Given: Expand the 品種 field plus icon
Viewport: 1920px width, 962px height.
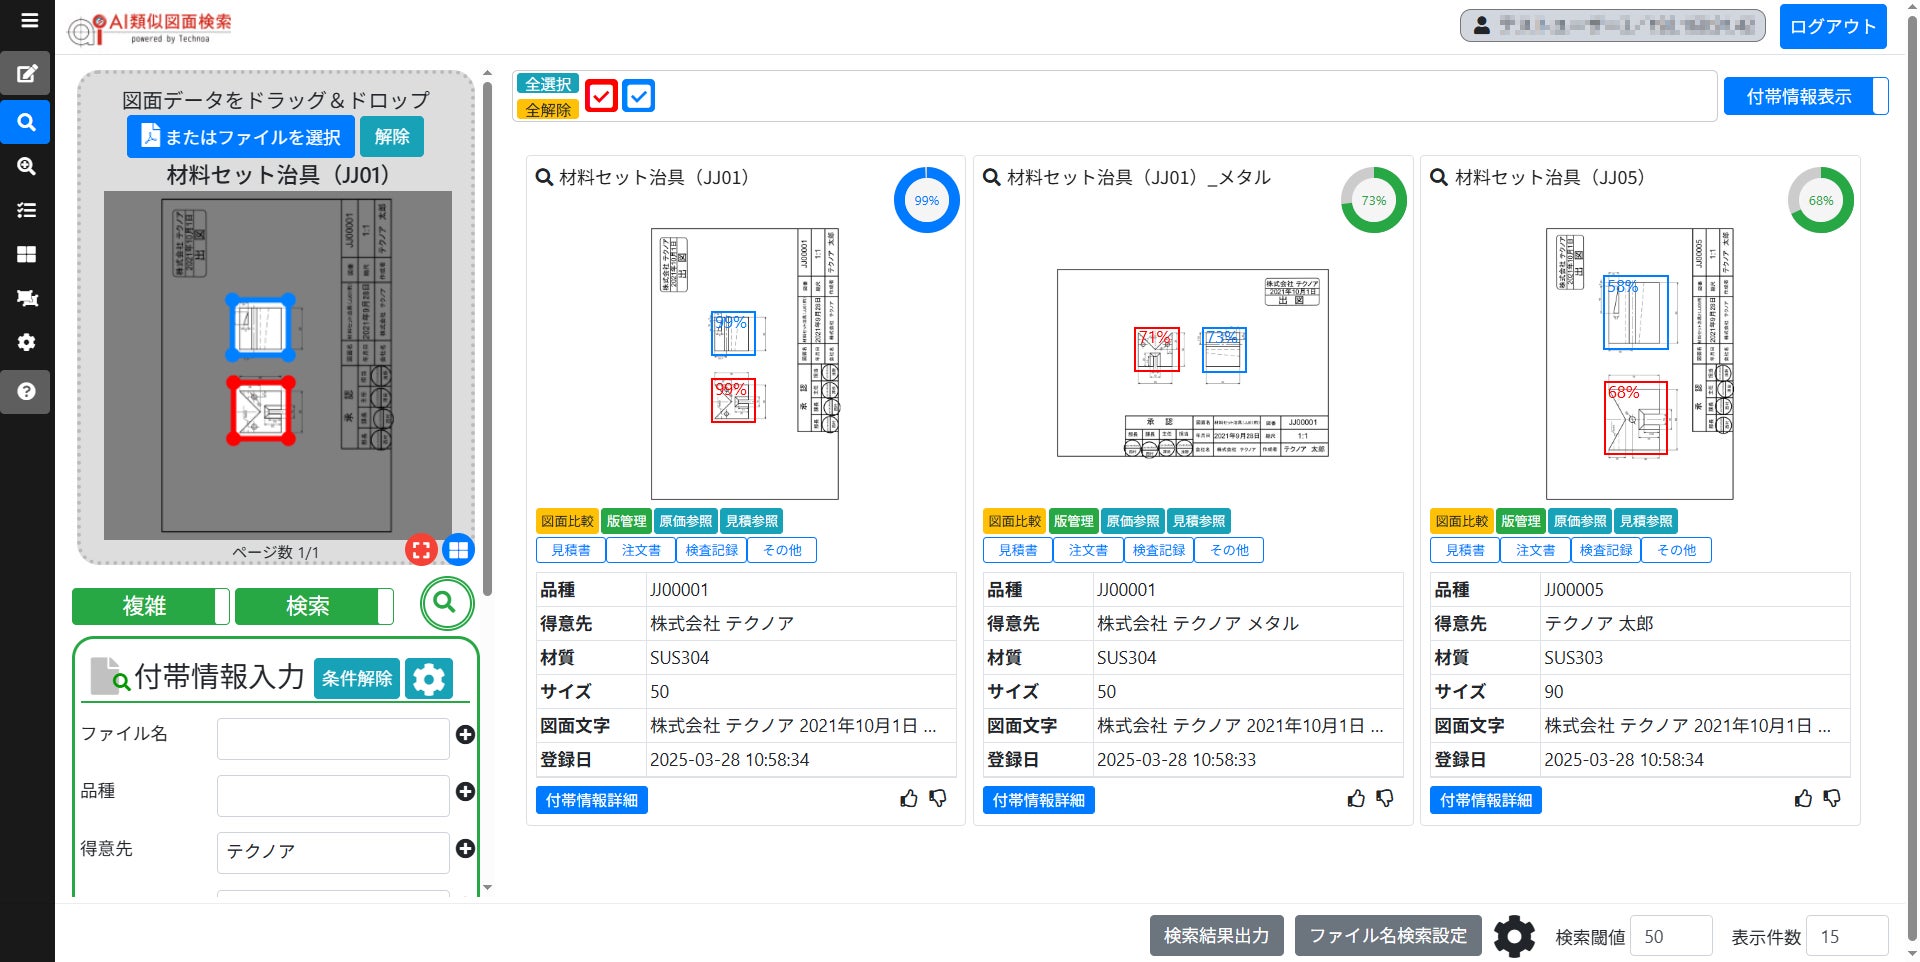Looking at the screenshot, I should tap(465, 792).
